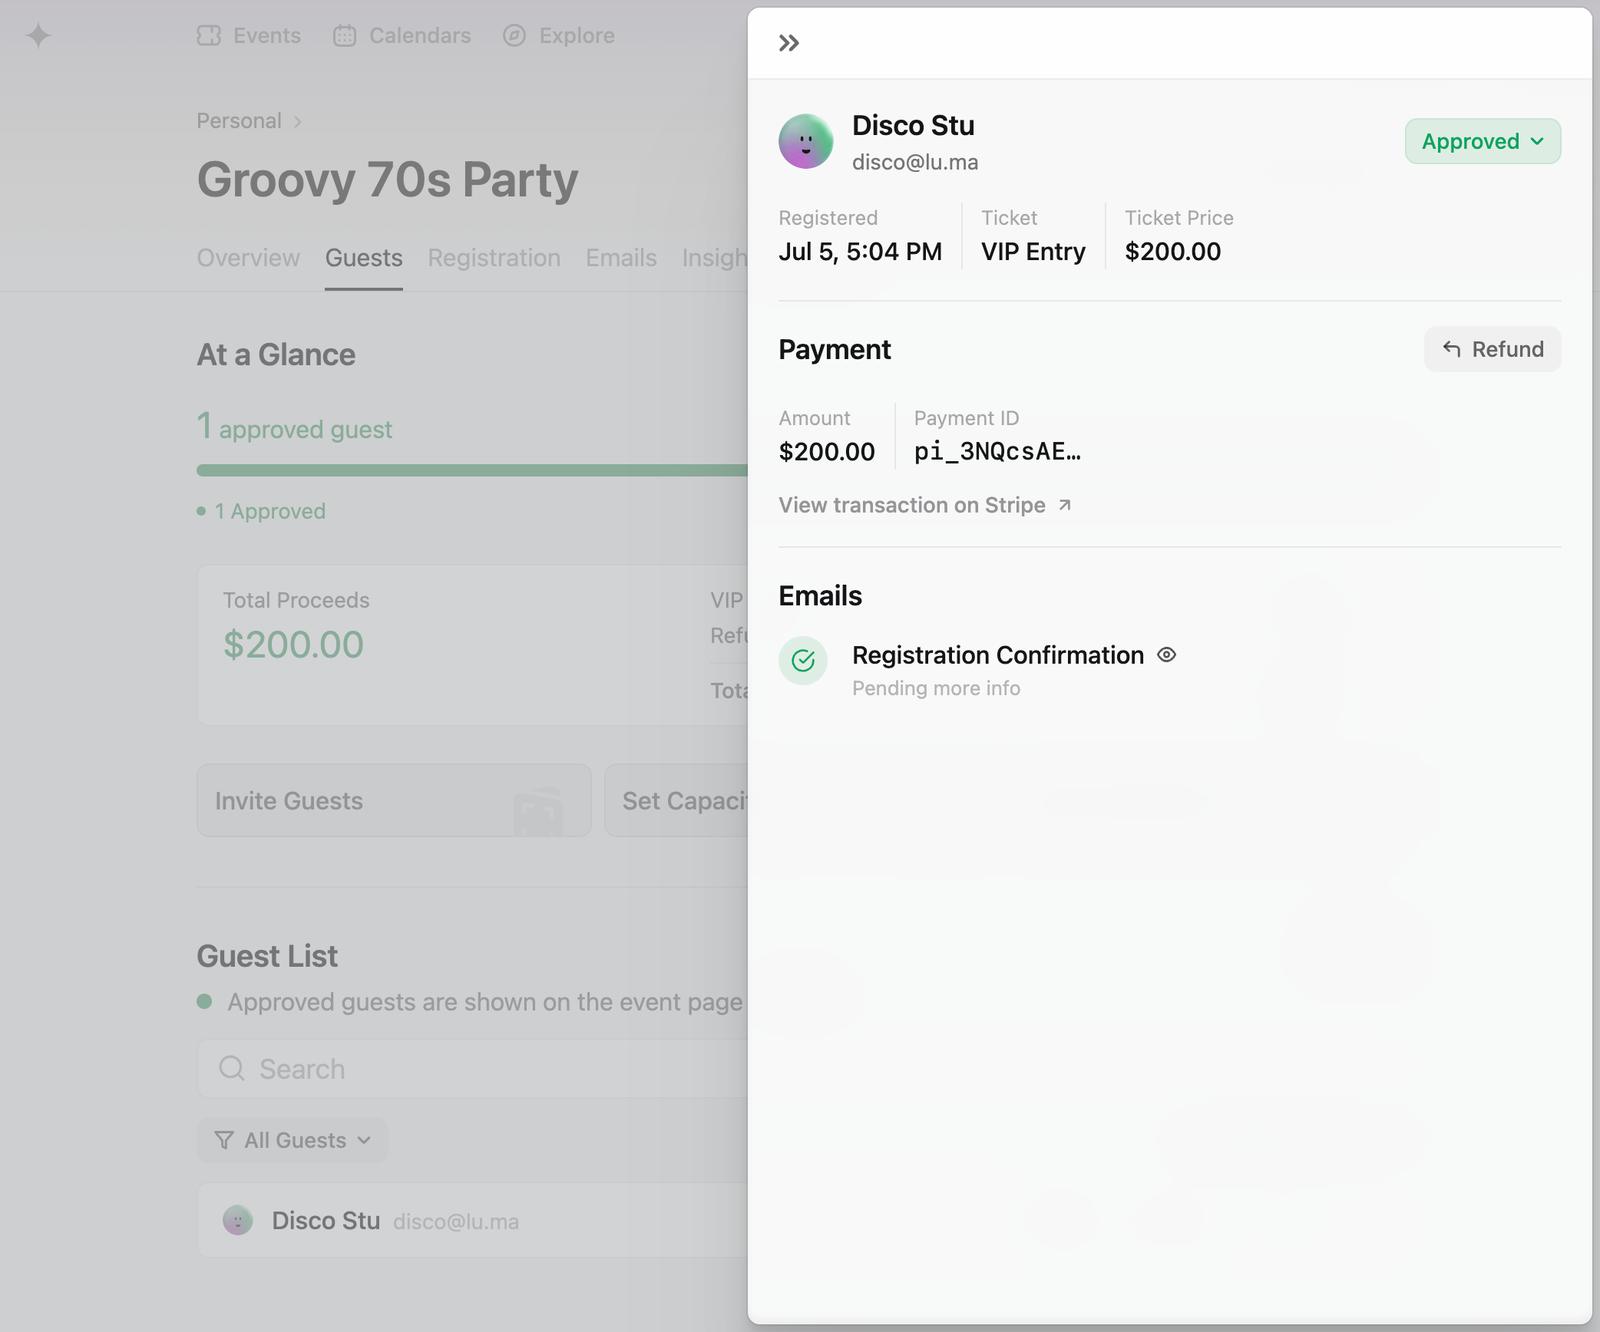1600x1332 pixels.
Task: Expand the All Guests filter dropdown
Action: 292,1140
